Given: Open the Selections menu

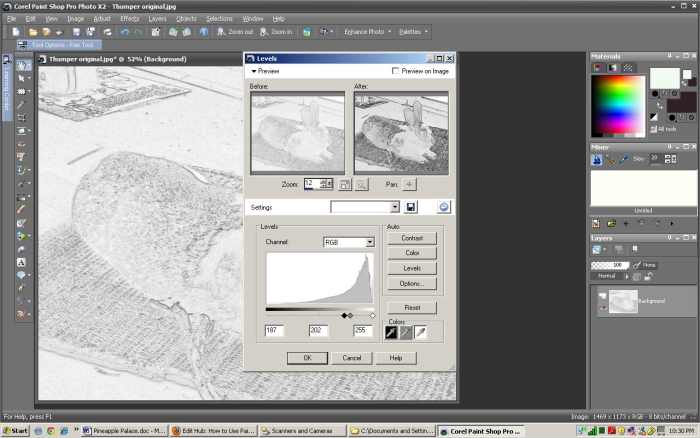Looking at the screenshot, I should click(x=219, y=19).
